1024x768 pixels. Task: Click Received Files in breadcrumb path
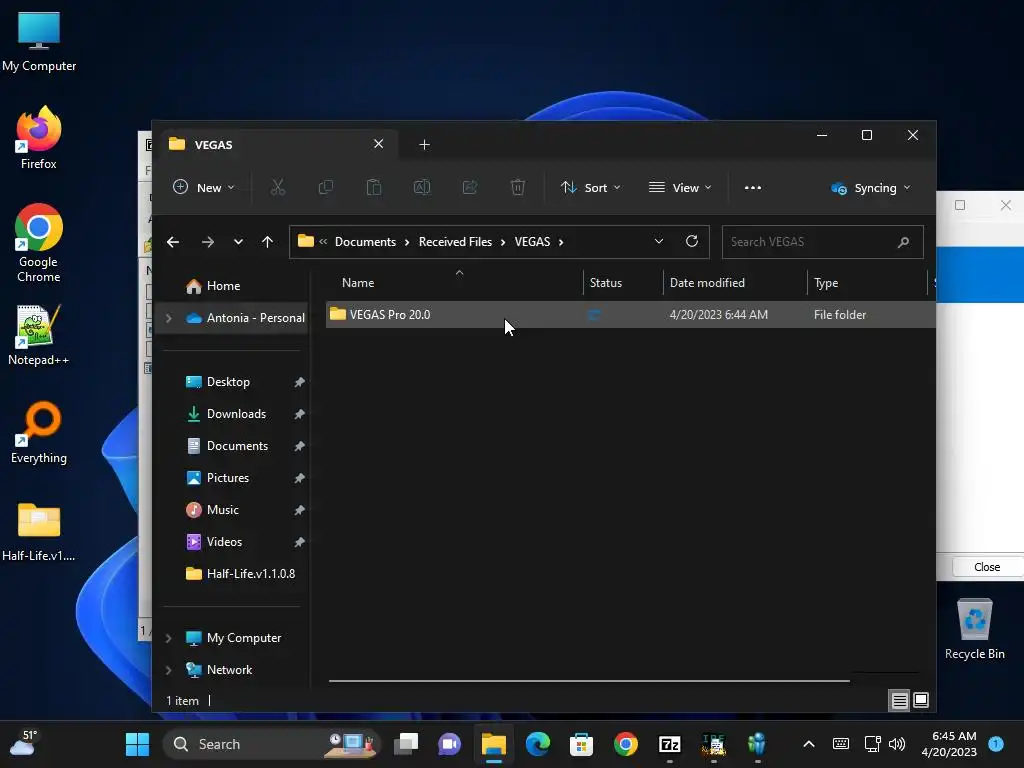[x=455, y=242]
